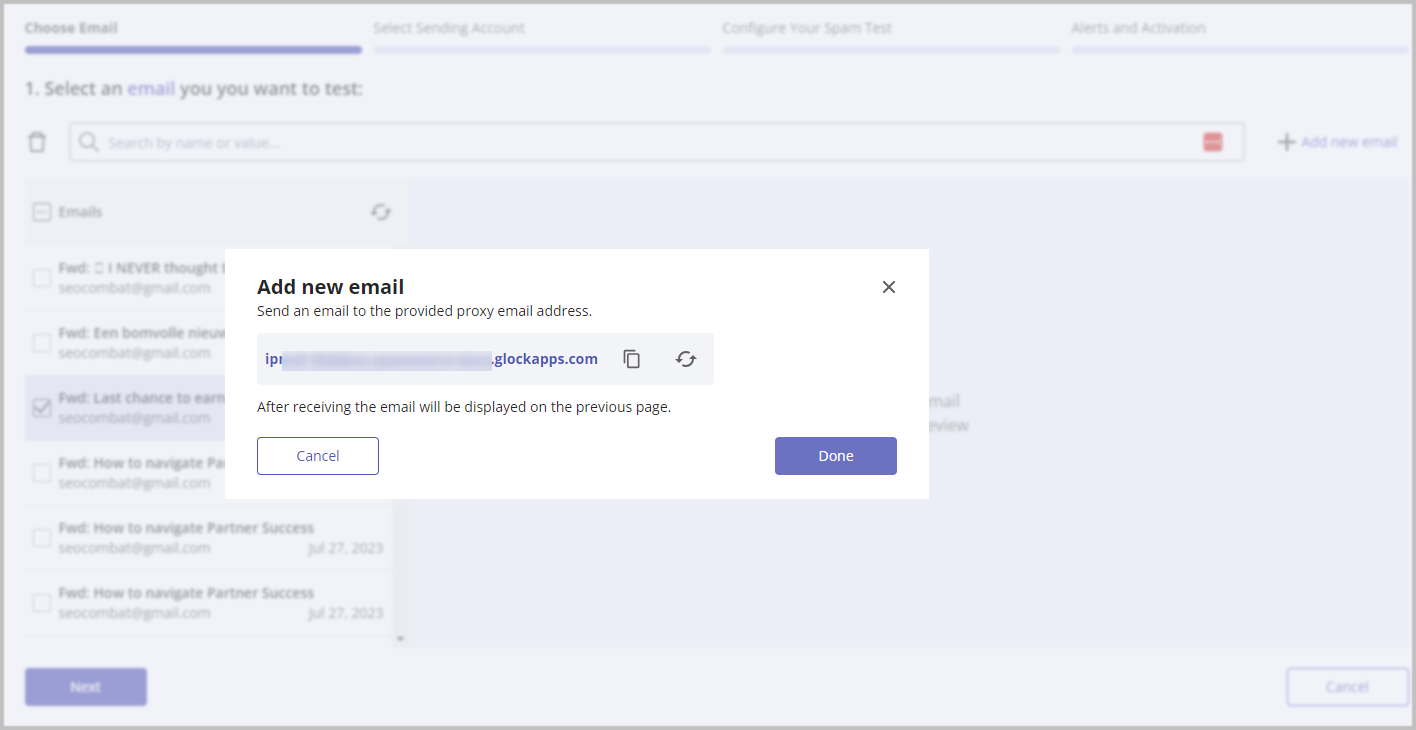Click the red icon in search bar
The width and height of the screenshot is (1416, 730).
tap(1213, 142)
